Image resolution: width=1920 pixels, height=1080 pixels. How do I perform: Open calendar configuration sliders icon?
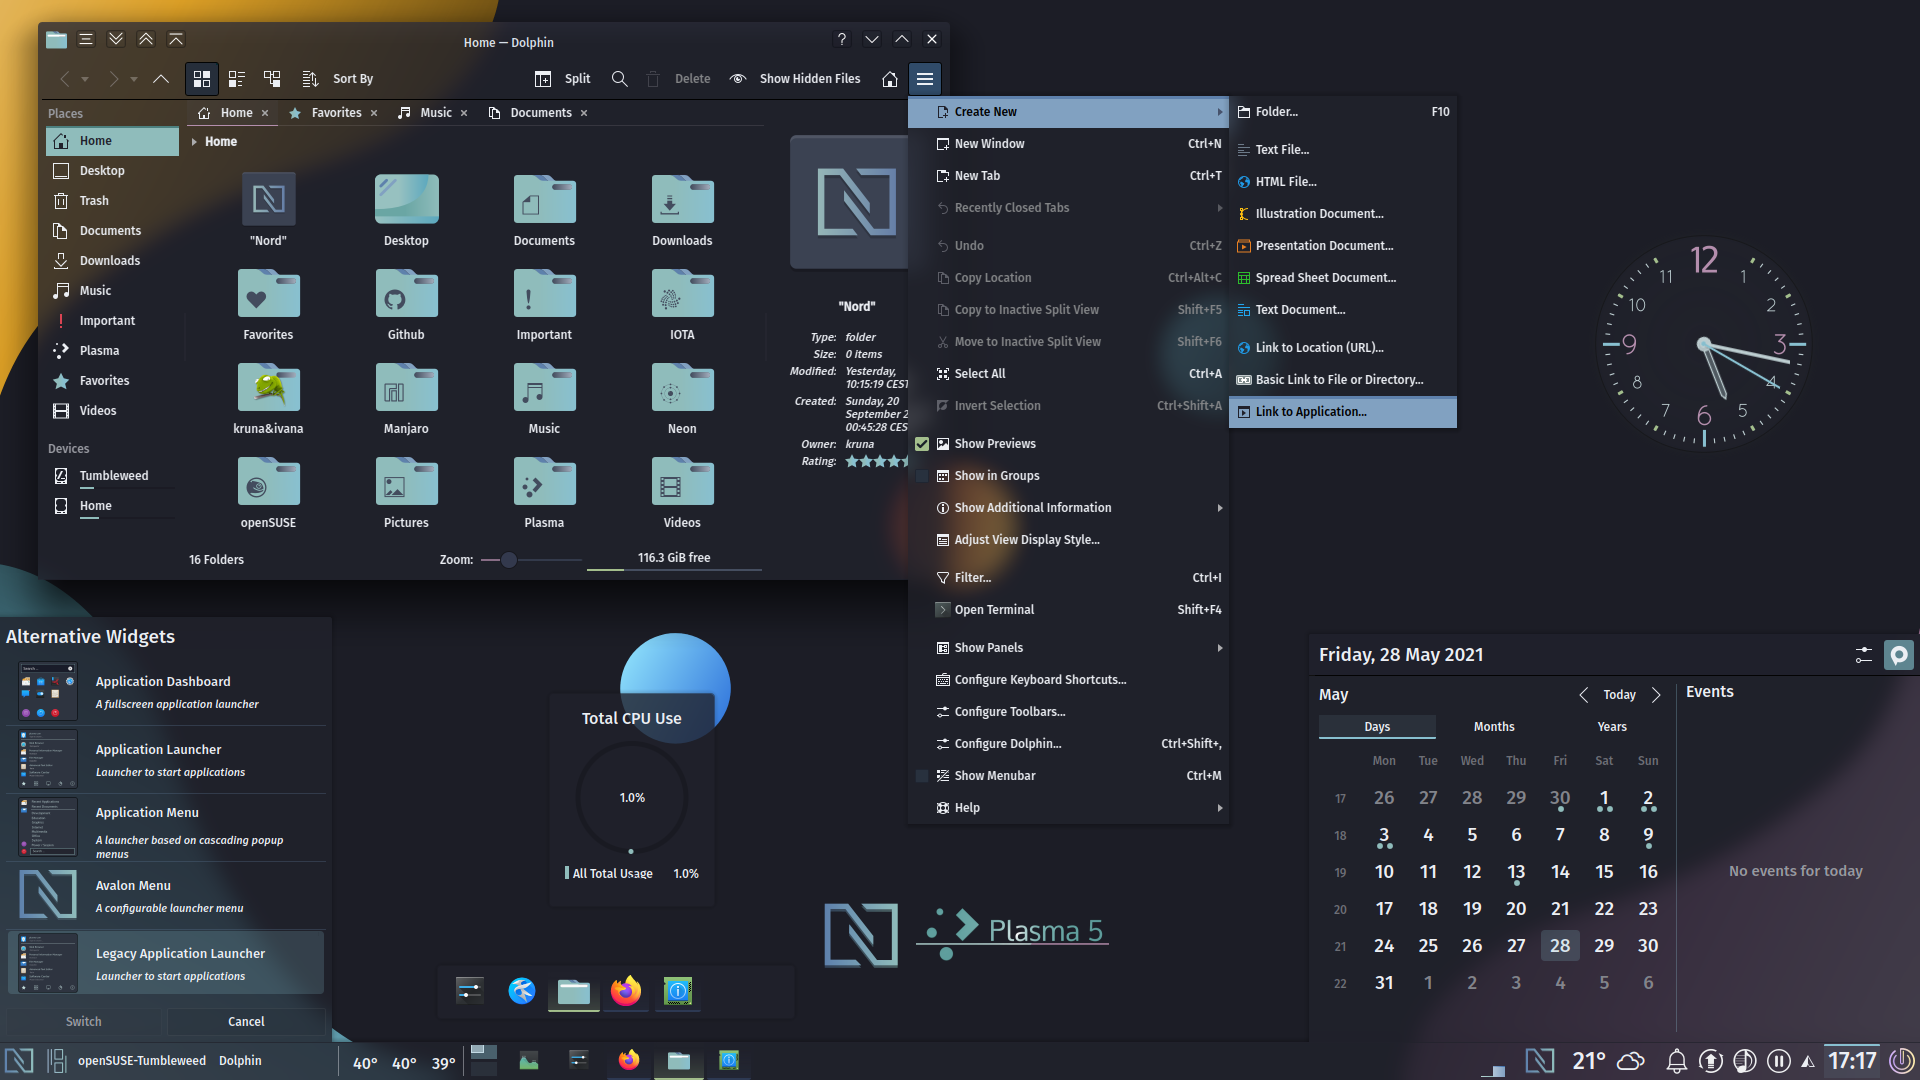(x=1863, y=655)
